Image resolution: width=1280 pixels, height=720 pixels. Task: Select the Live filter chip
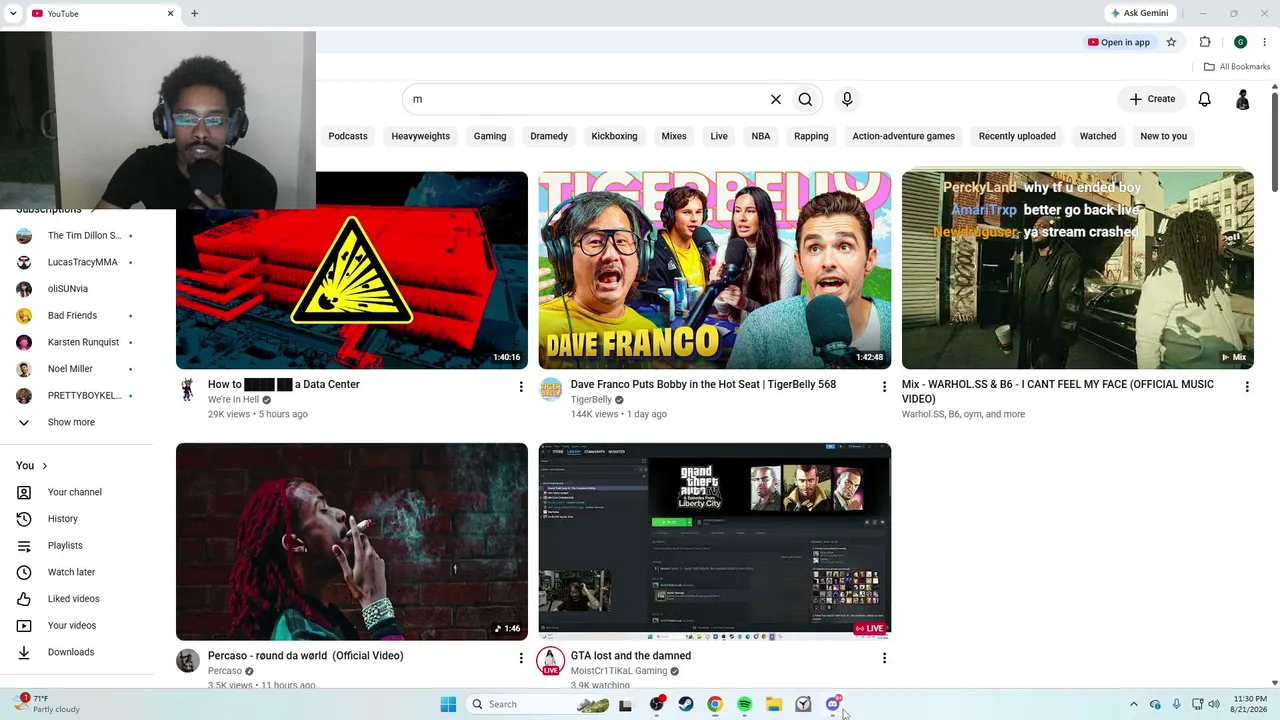pos(719,136)
